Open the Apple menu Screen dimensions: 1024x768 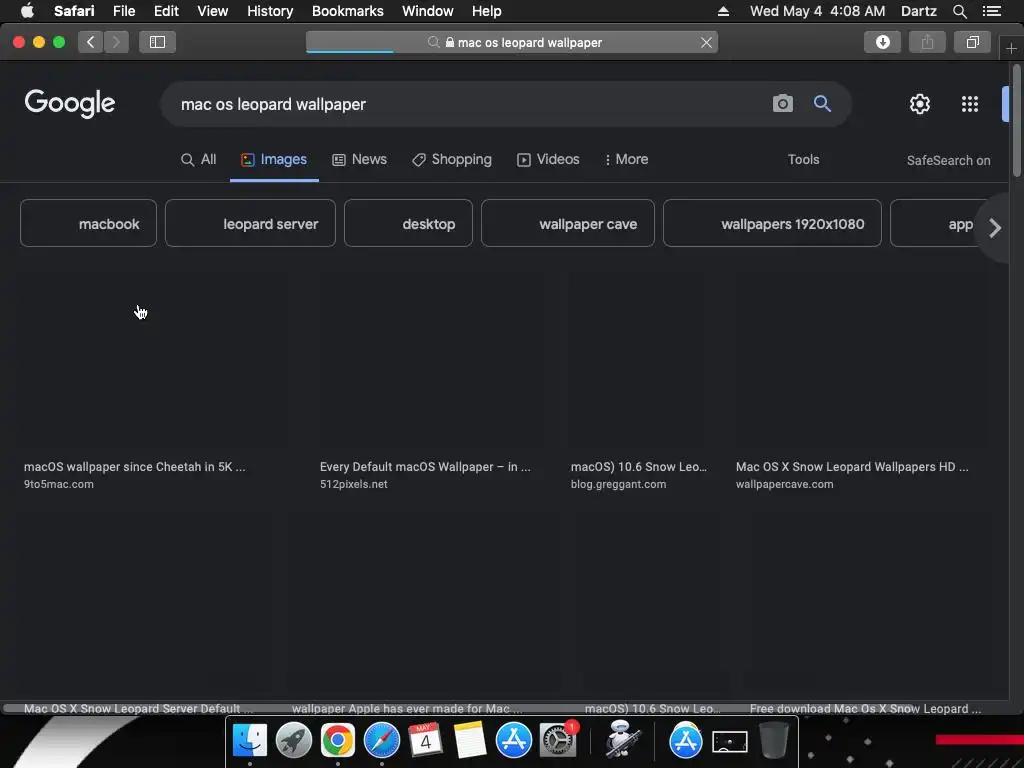(27, 11)
